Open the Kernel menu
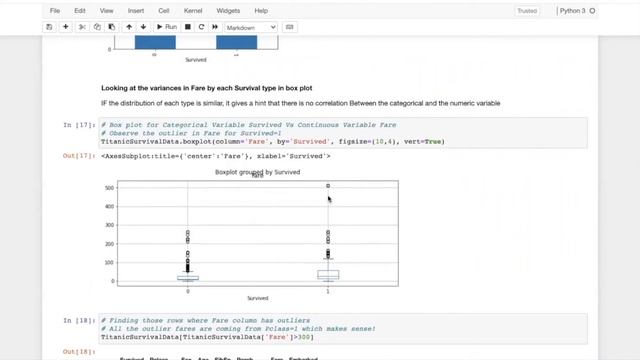 tap(193, 11)
